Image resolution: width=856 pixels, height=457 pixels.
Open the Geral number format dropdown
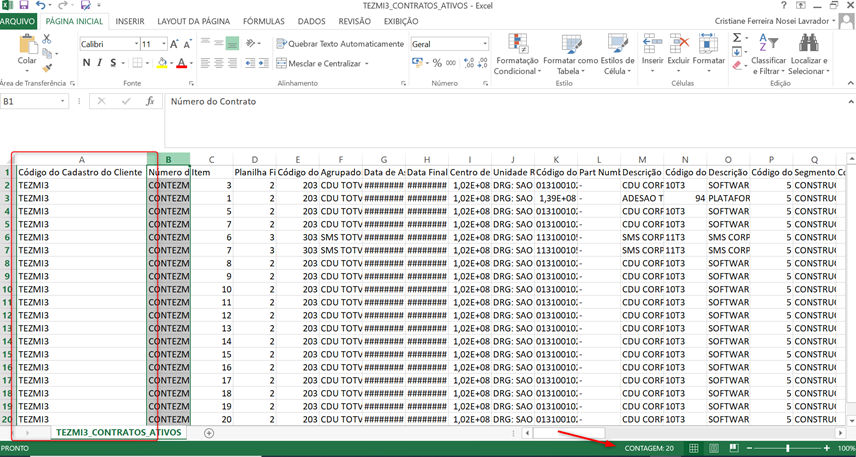[x=485, y=44]
